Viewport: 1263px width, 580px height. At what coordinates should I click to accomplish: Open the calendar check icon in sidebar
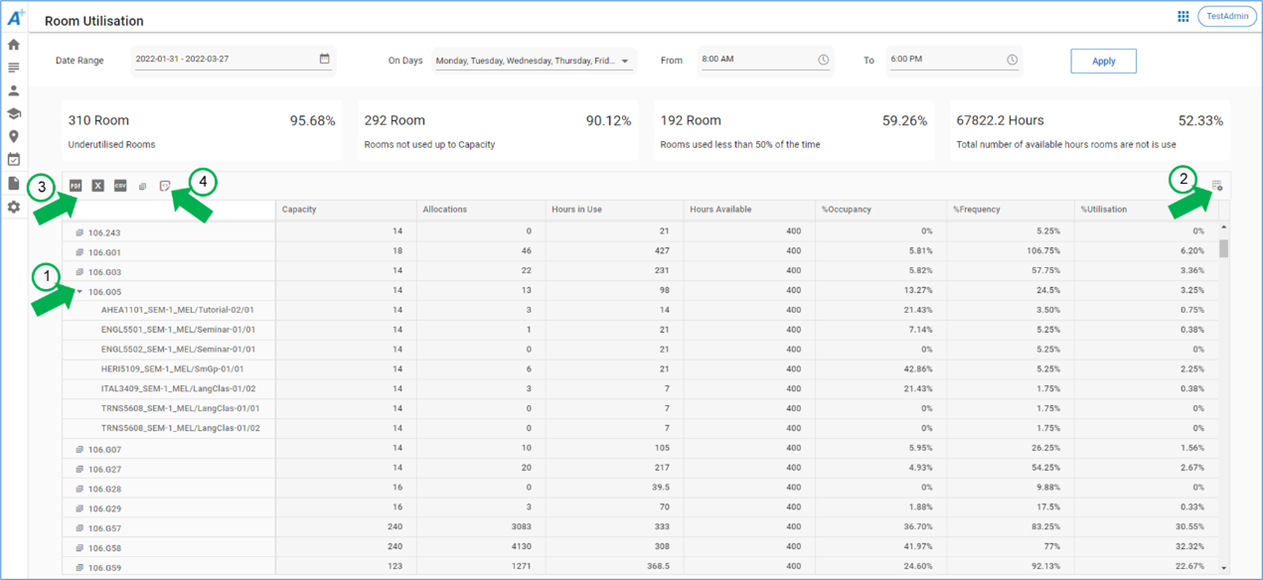[14, 160]
